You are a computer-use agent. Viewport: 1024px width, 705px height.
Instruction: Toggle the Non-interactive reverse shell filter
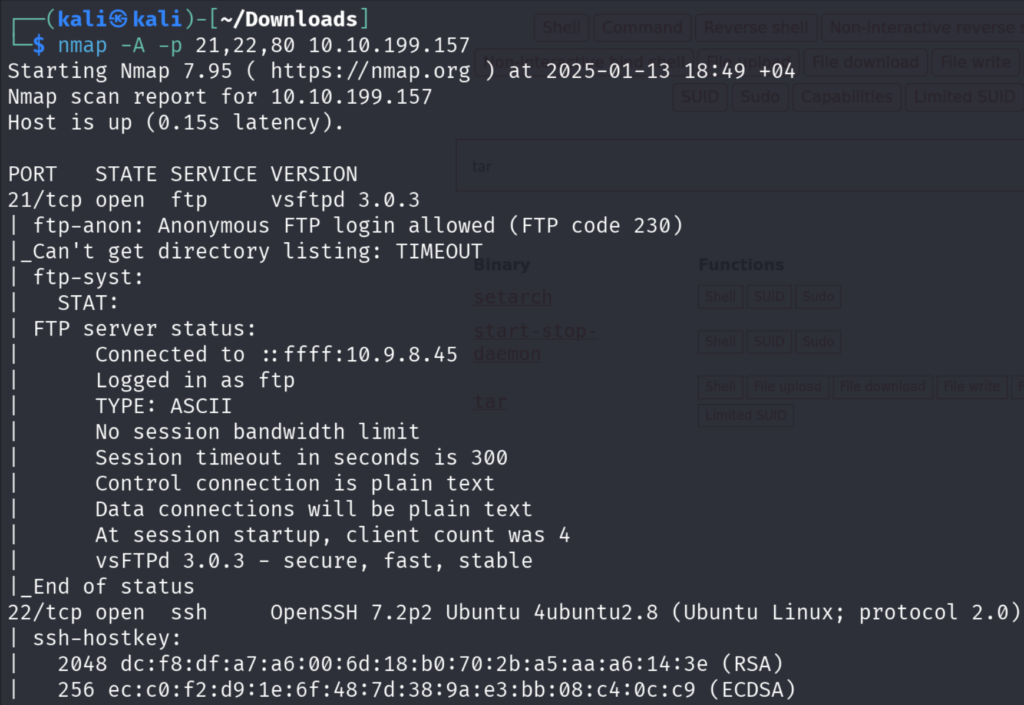tap(926, 27)
